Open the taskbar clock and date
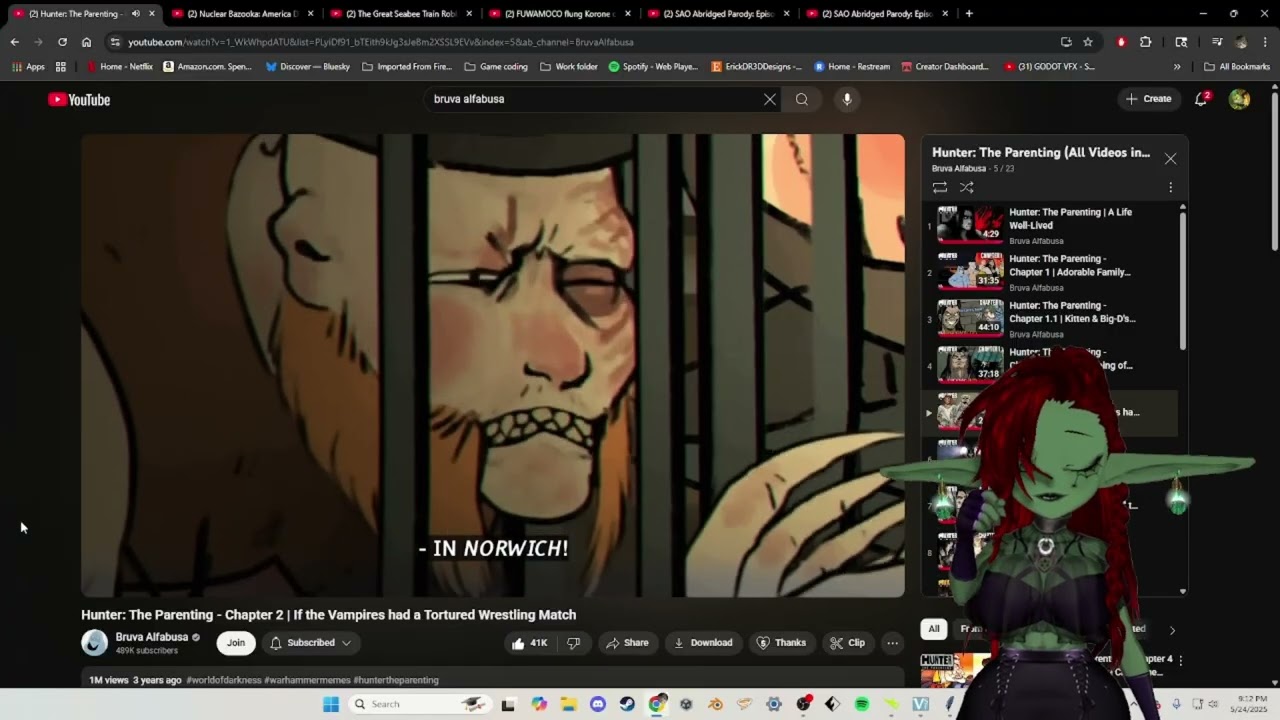This screenshot has height=720, width=1280. pyautogui.click(x=1251, y=704)
